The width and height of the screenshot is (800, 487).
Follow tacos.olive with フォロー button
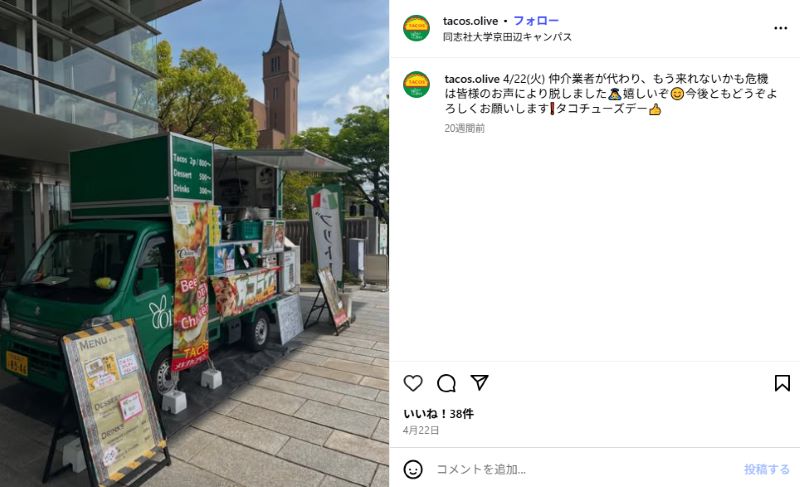(x=536, y=21)
